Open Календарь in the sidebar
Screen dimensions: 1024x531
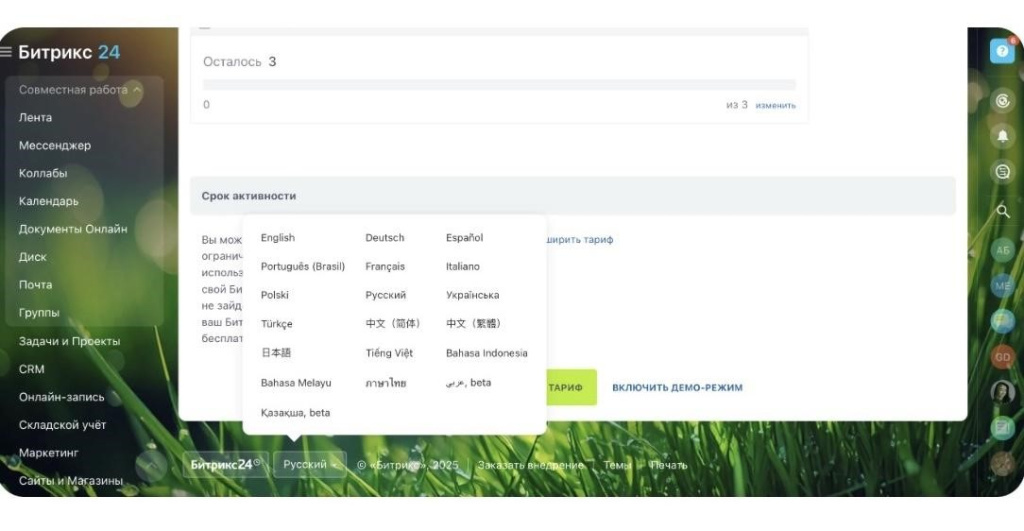(x=48, y=201)
